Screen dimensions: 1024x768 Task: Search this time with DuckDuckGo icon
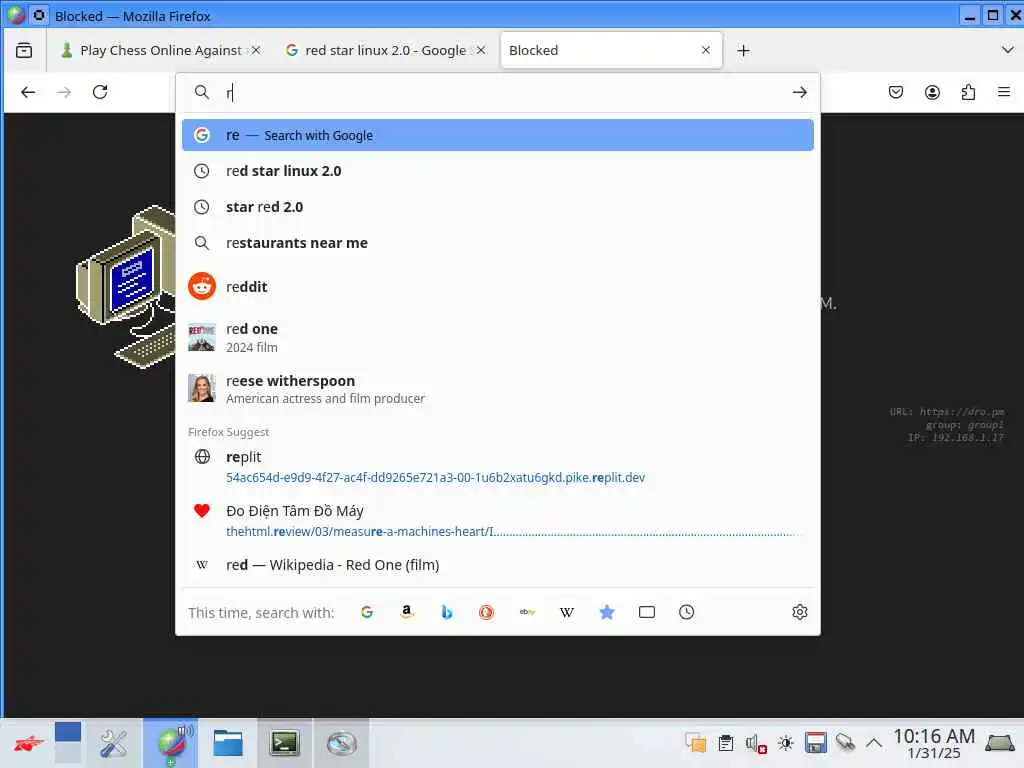click(x=487, y=612)
